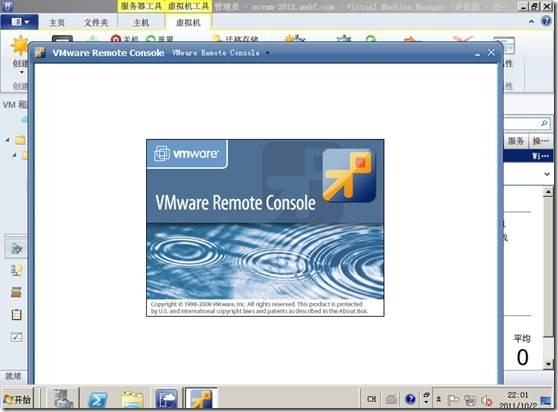Click the 操… column header

tap(541, 141)
